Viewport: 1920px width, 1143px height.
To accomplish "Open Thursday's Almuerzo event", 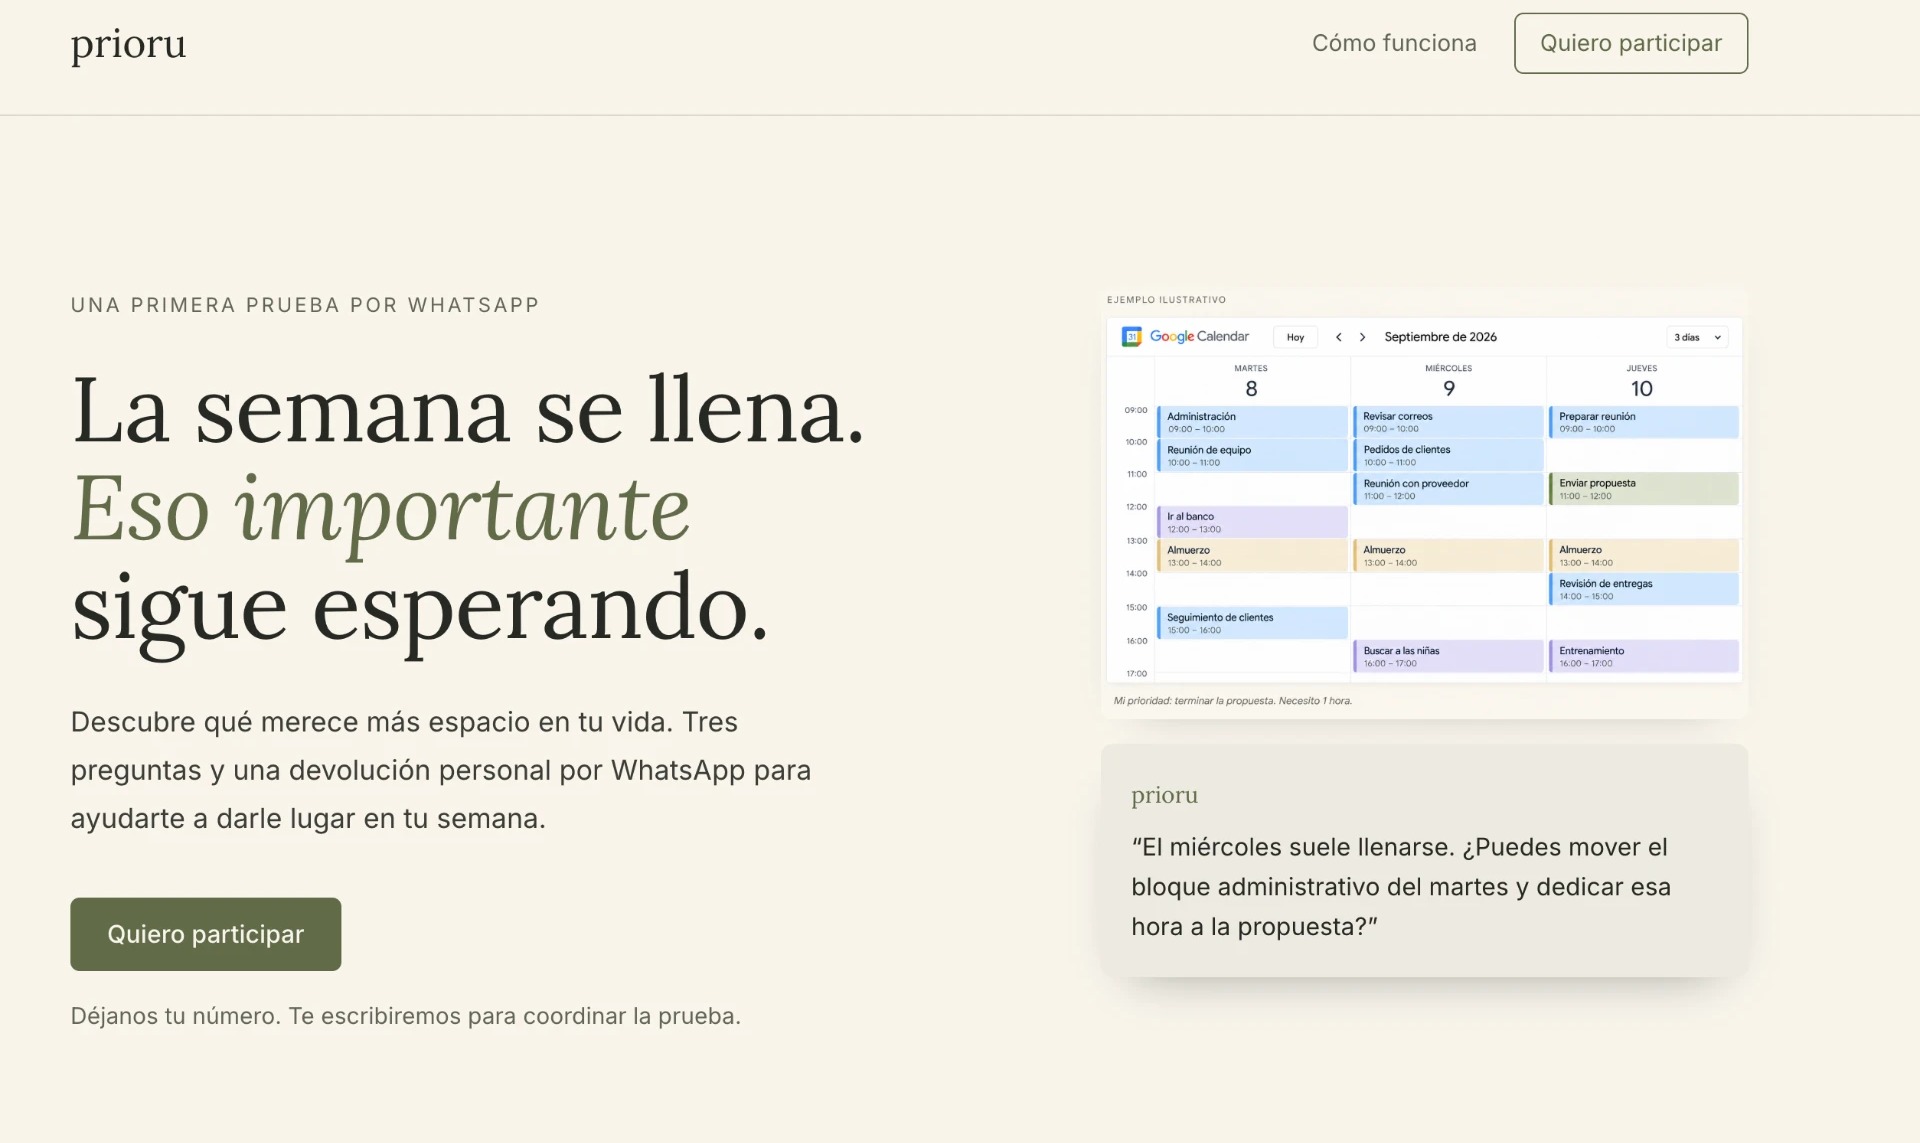I will (1644, 555).
